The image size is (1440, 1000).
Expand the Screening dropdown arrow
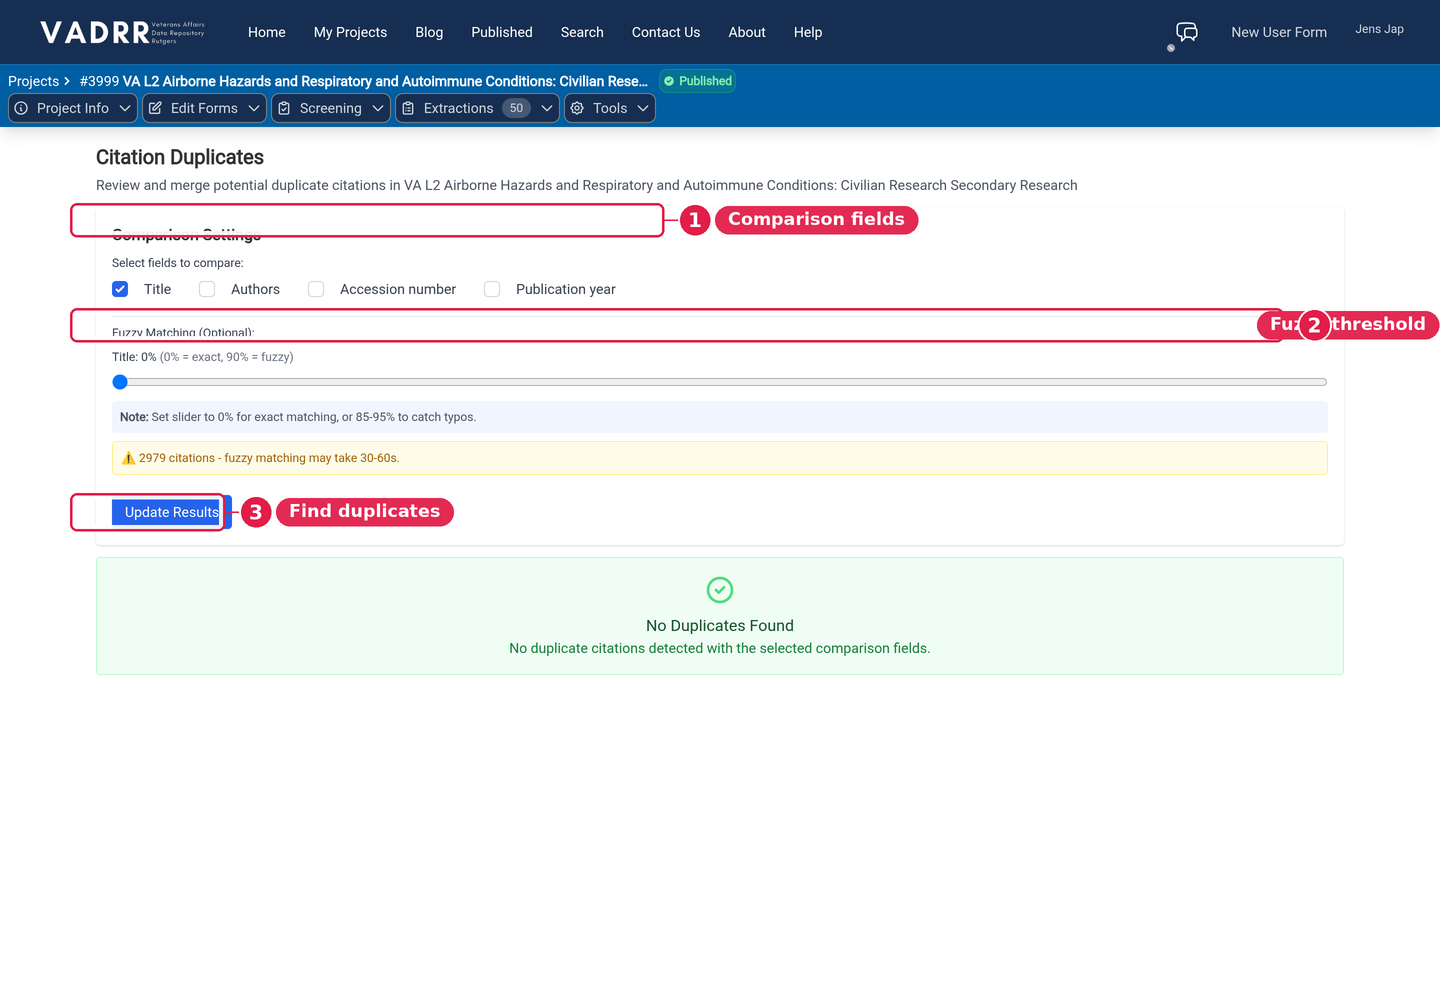tap(378, 108)
